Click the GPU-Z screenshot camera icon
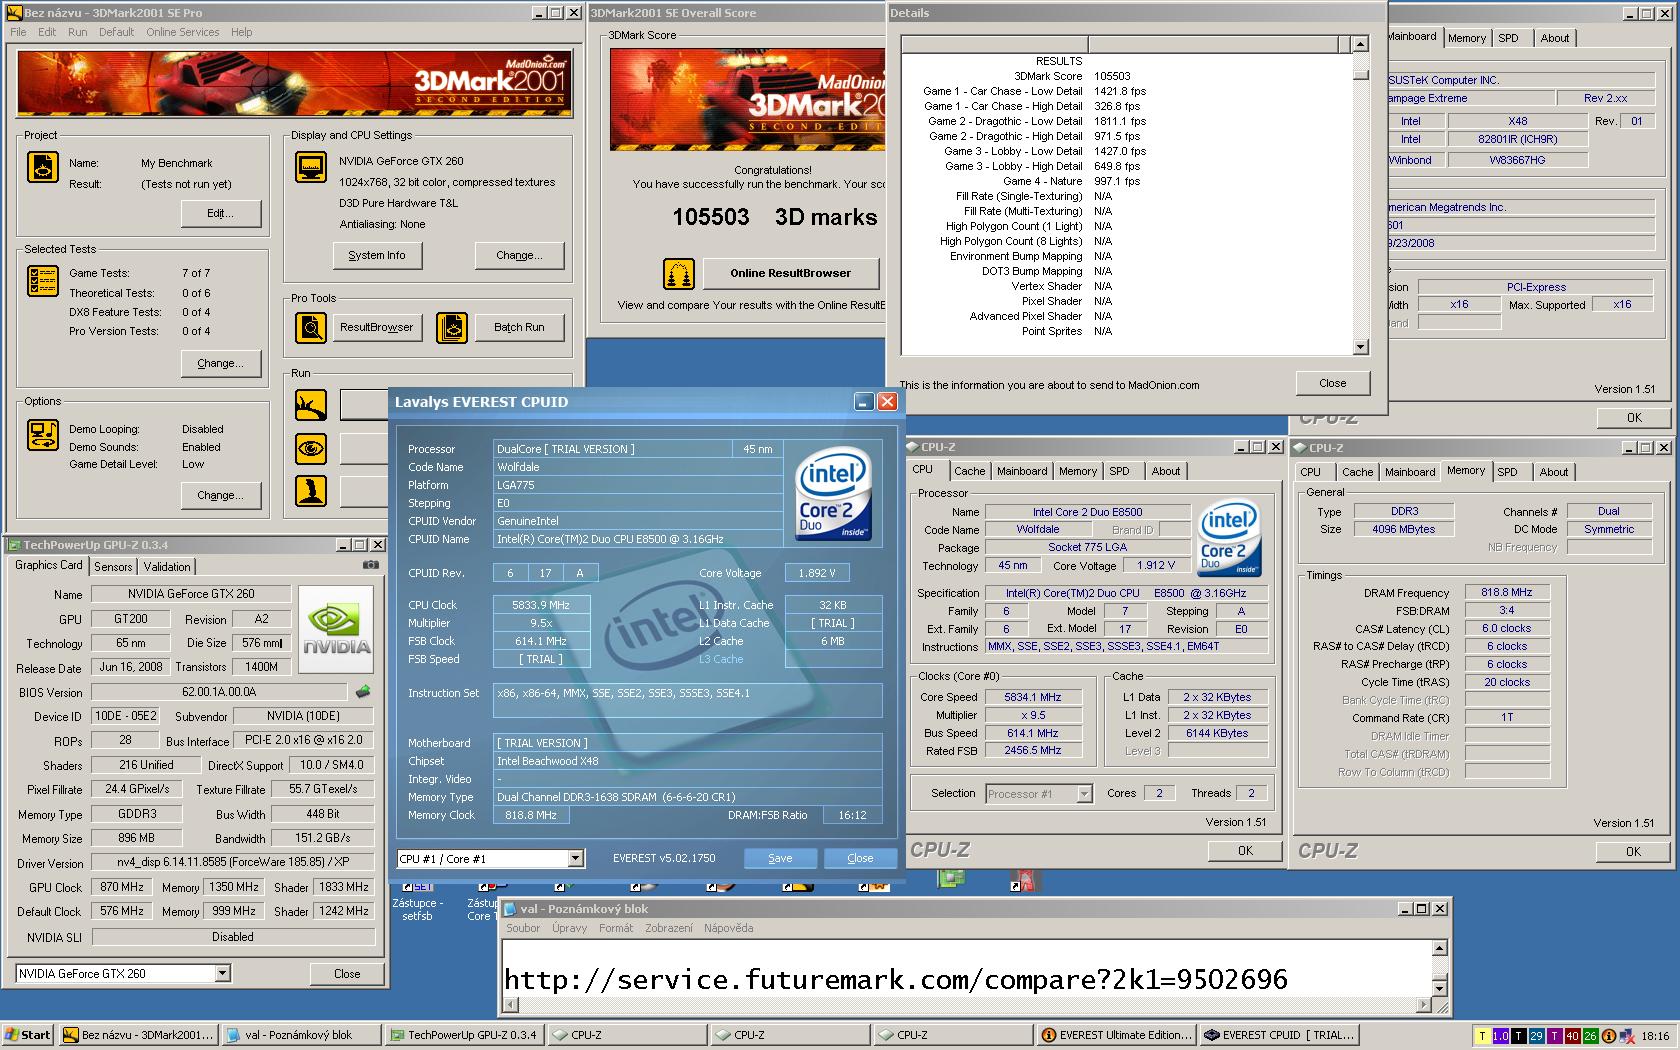 [370, 565]
